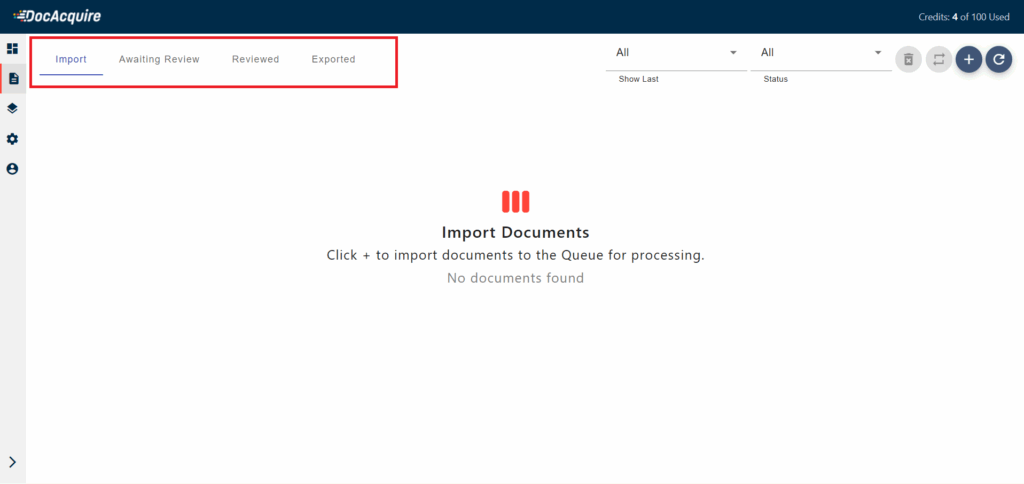1024x484 pixels.
Task: Switch to the Import tab
Action: 71,60
